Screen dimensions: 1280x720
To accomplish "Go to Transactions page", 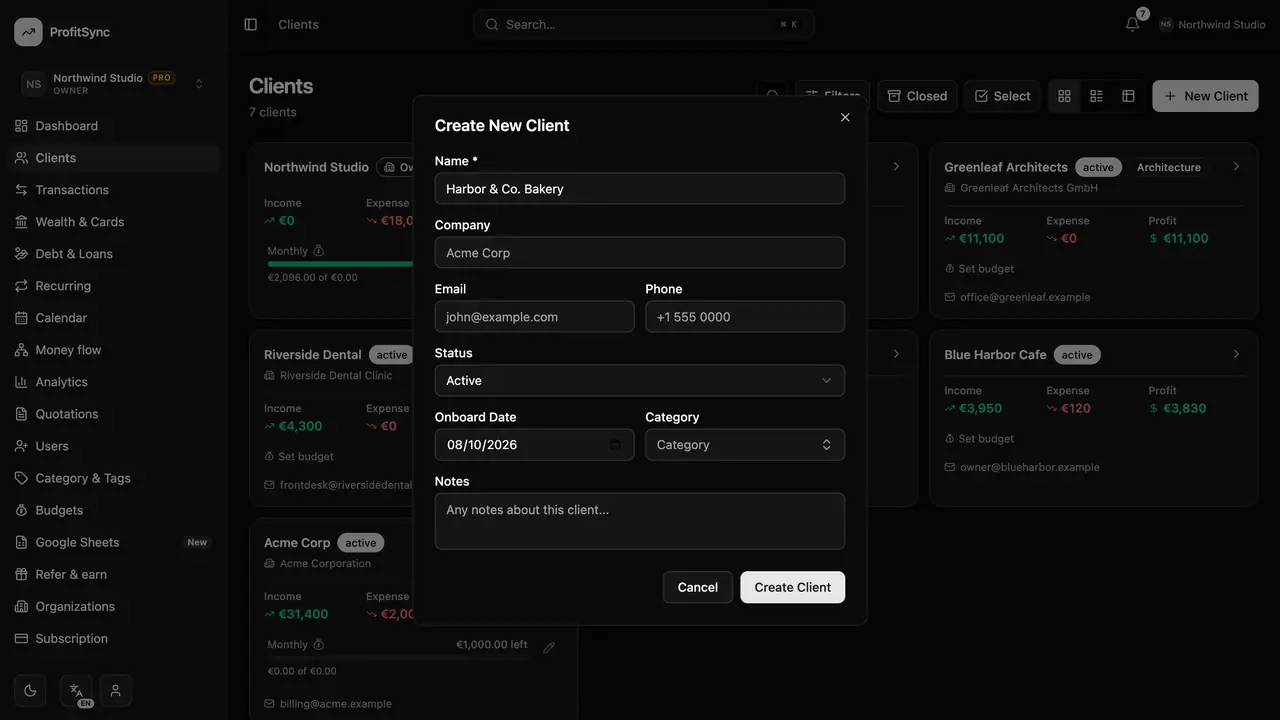I will click(114, 190).
